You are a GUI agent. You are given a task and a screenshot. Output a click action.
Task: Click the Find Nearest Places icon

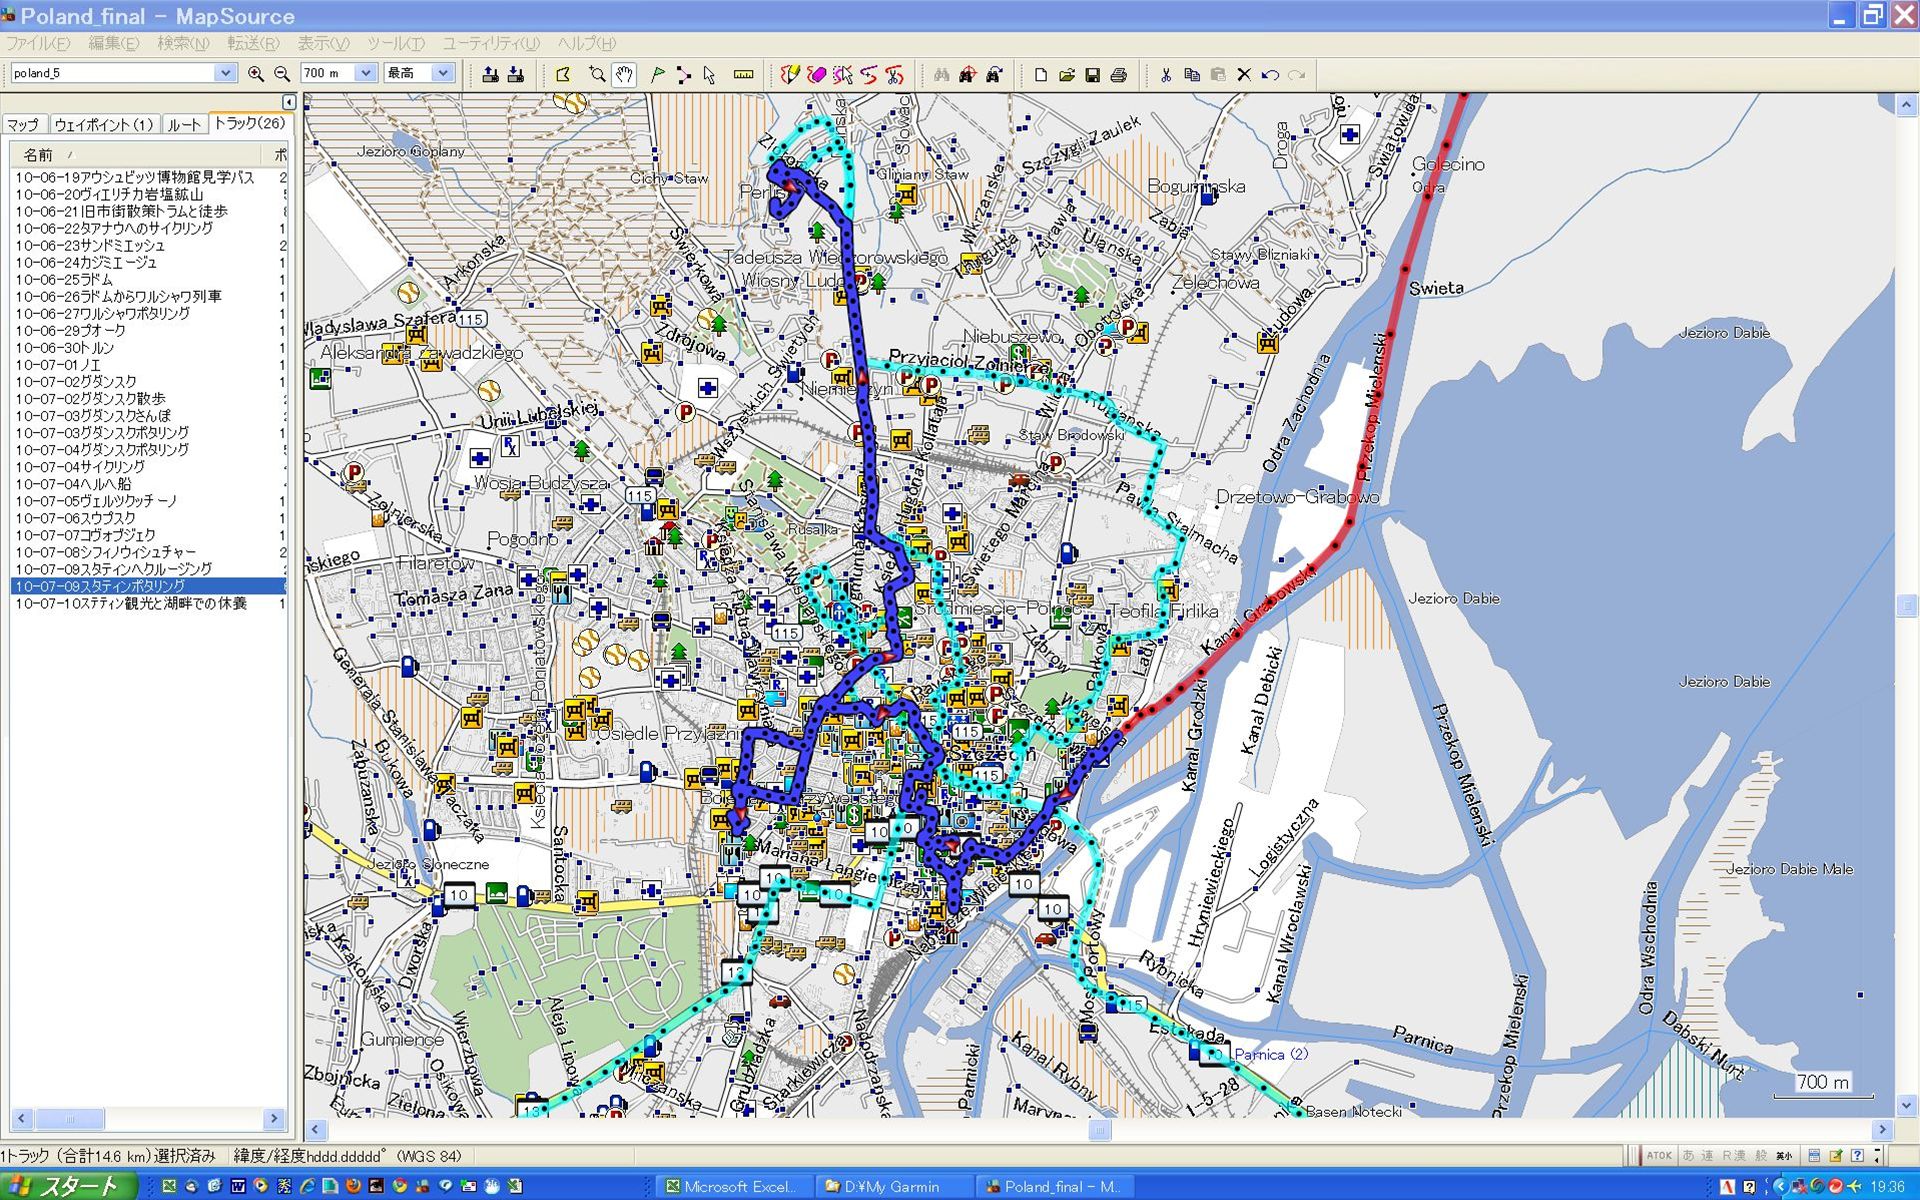(x=967, y=74)
